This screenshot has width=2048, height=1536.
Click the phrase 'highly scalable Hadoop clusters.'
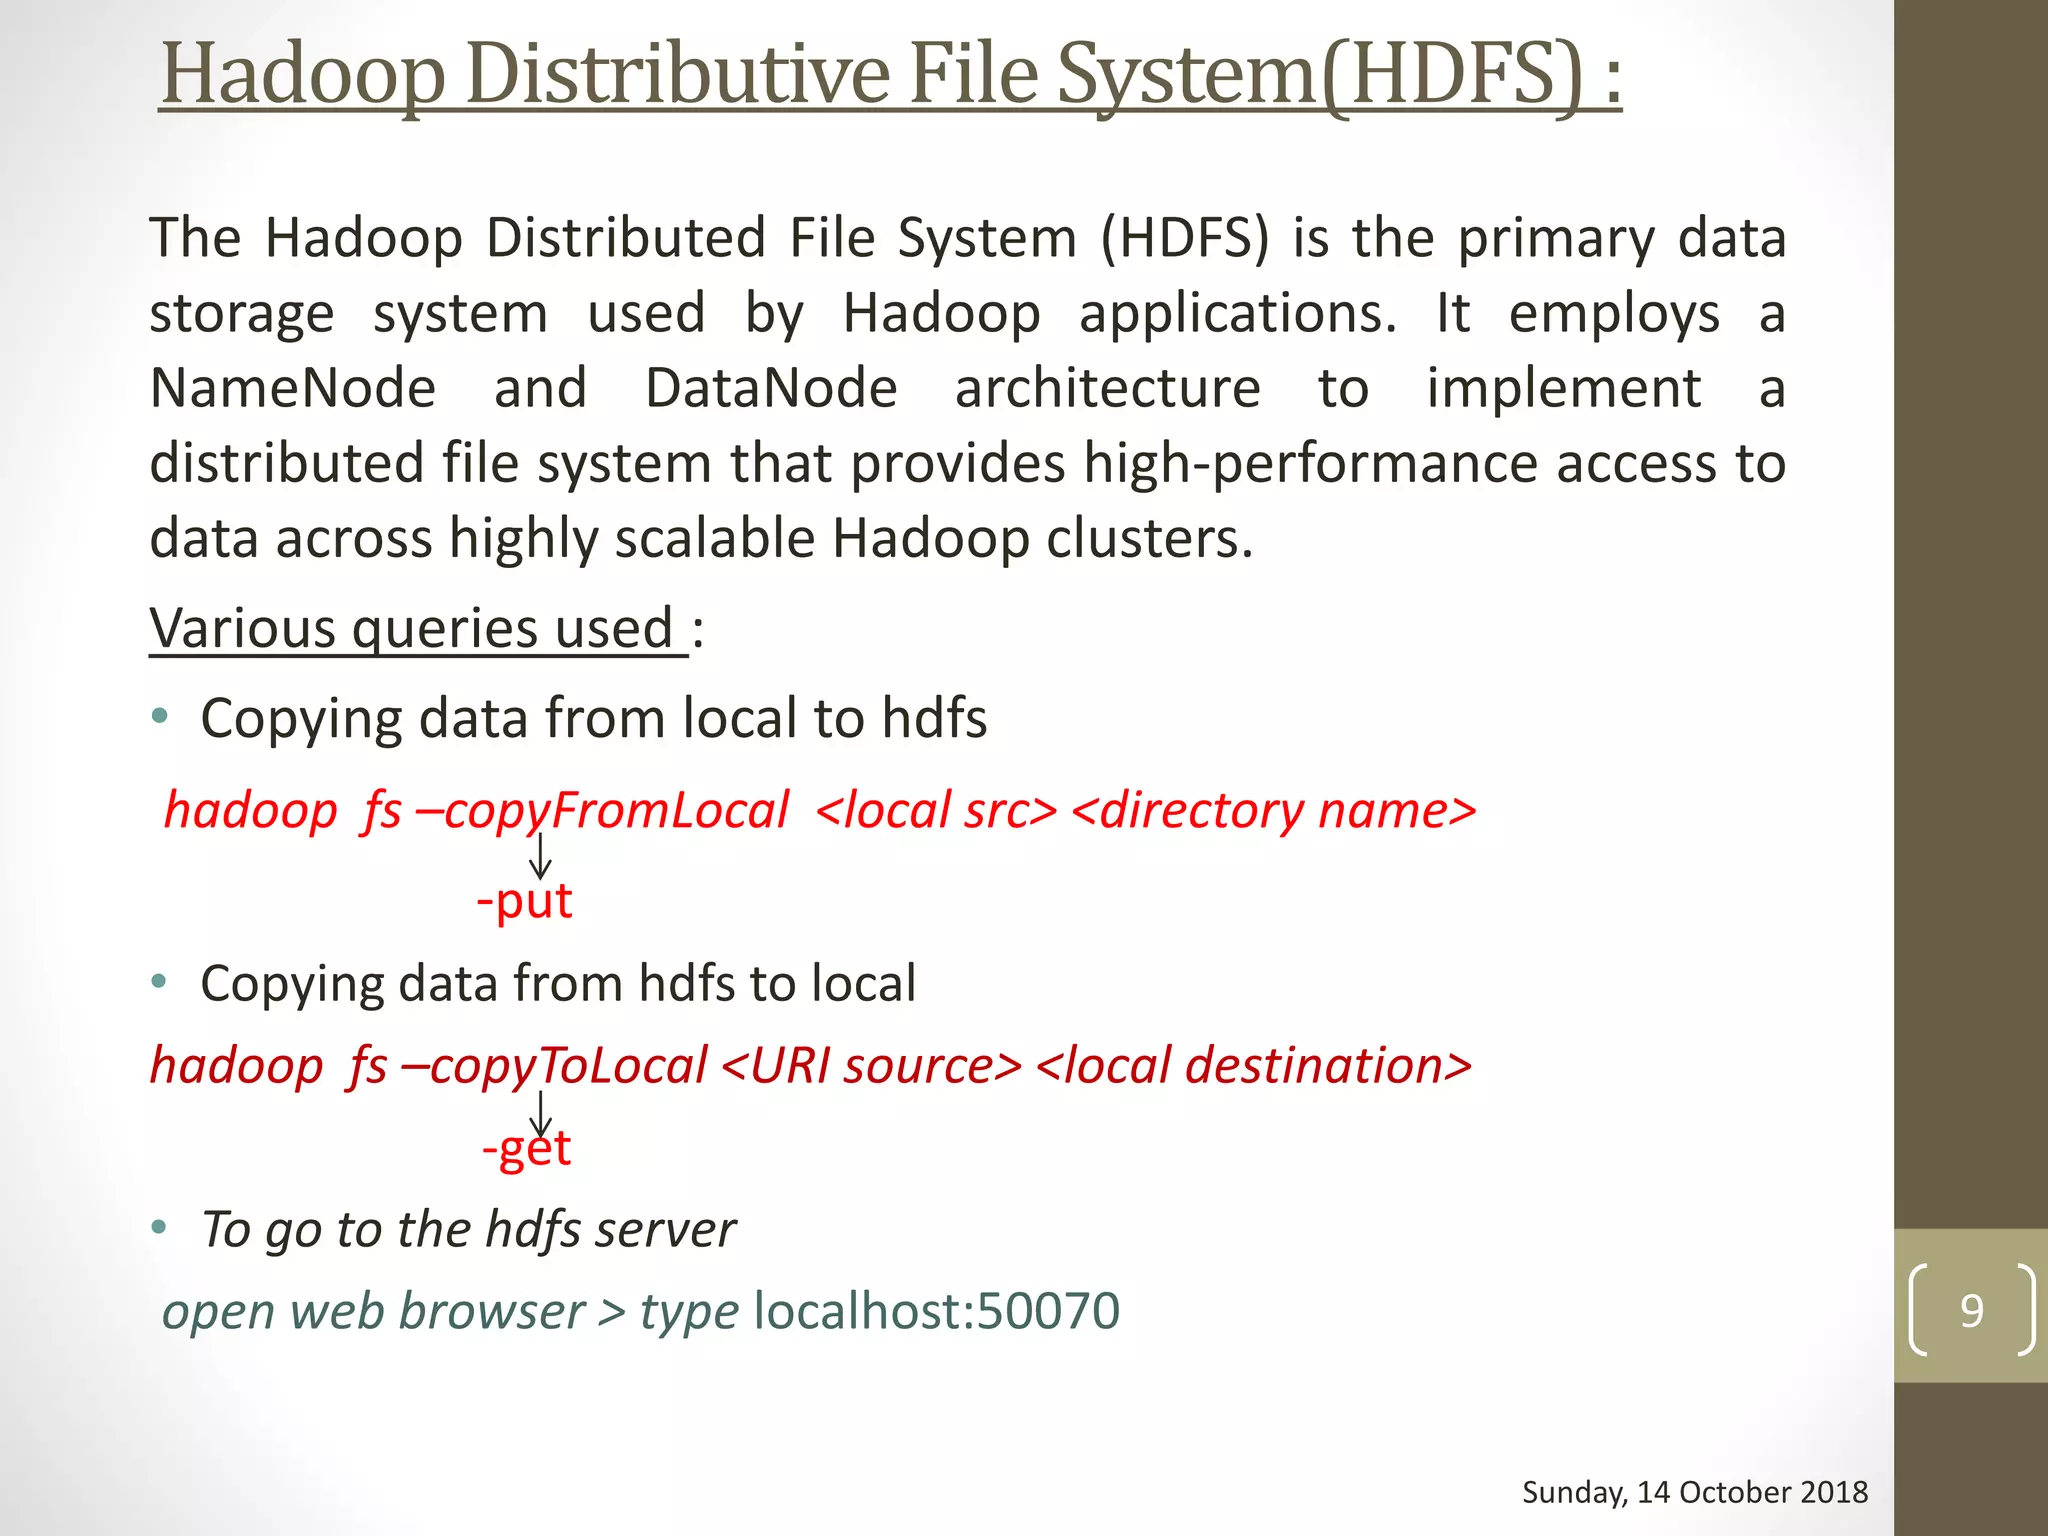pyautogui.click(x=851, y=539)
